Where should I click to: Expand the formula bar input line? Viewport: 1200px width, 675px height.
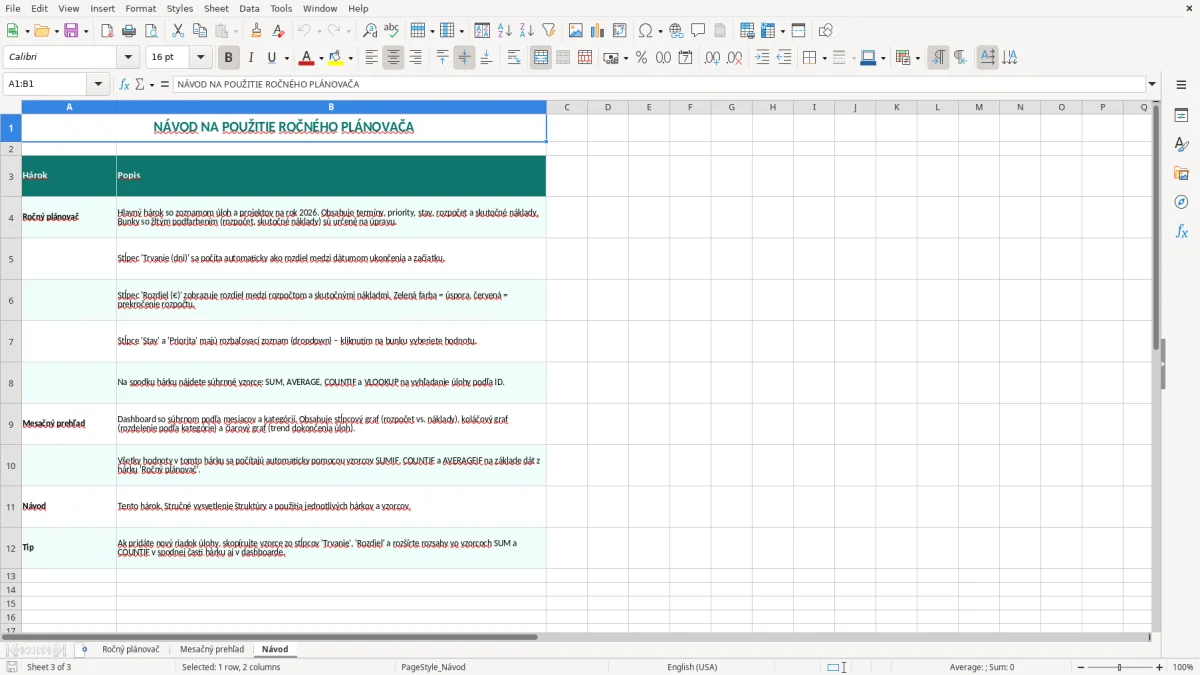point(1153,84)
